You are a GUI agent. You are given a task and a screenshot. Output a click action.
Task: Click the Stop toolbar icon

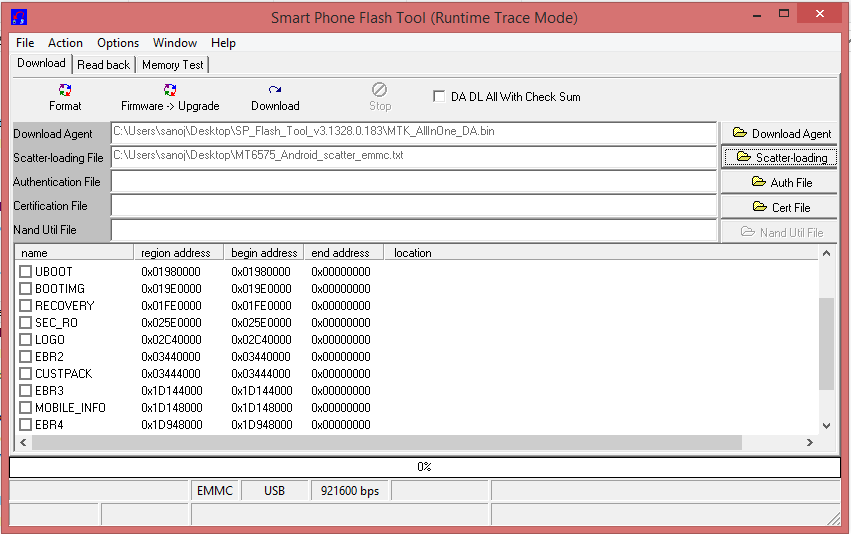tap(379, 89)
